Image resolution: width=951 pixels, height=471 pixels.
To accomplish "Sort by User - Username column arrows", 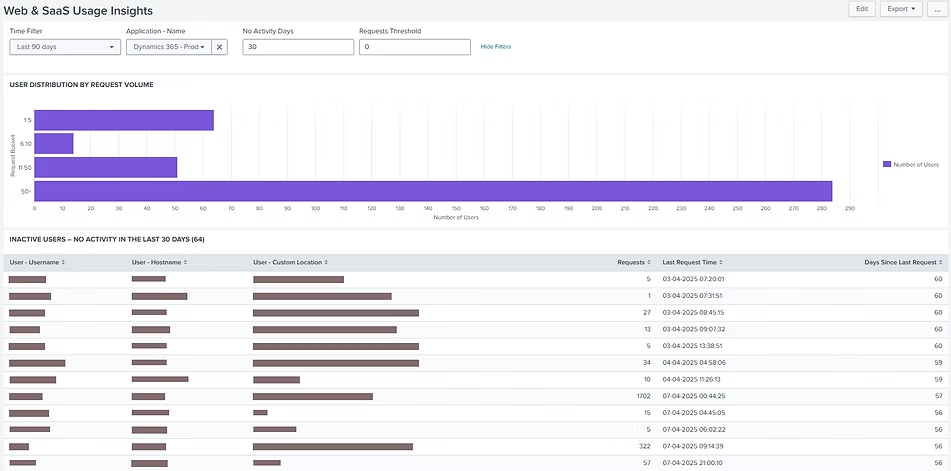I will (x=64, y=262).
